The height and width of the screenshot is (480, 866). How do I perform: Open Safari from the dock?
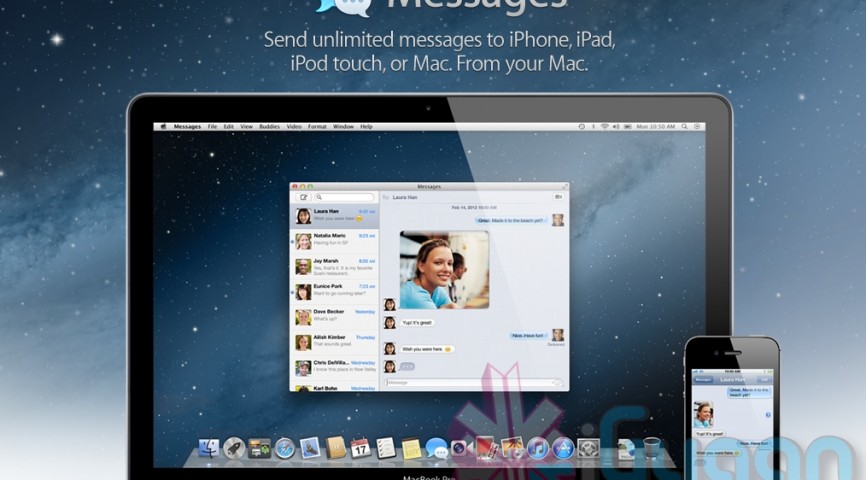click(x=284, y=448)
